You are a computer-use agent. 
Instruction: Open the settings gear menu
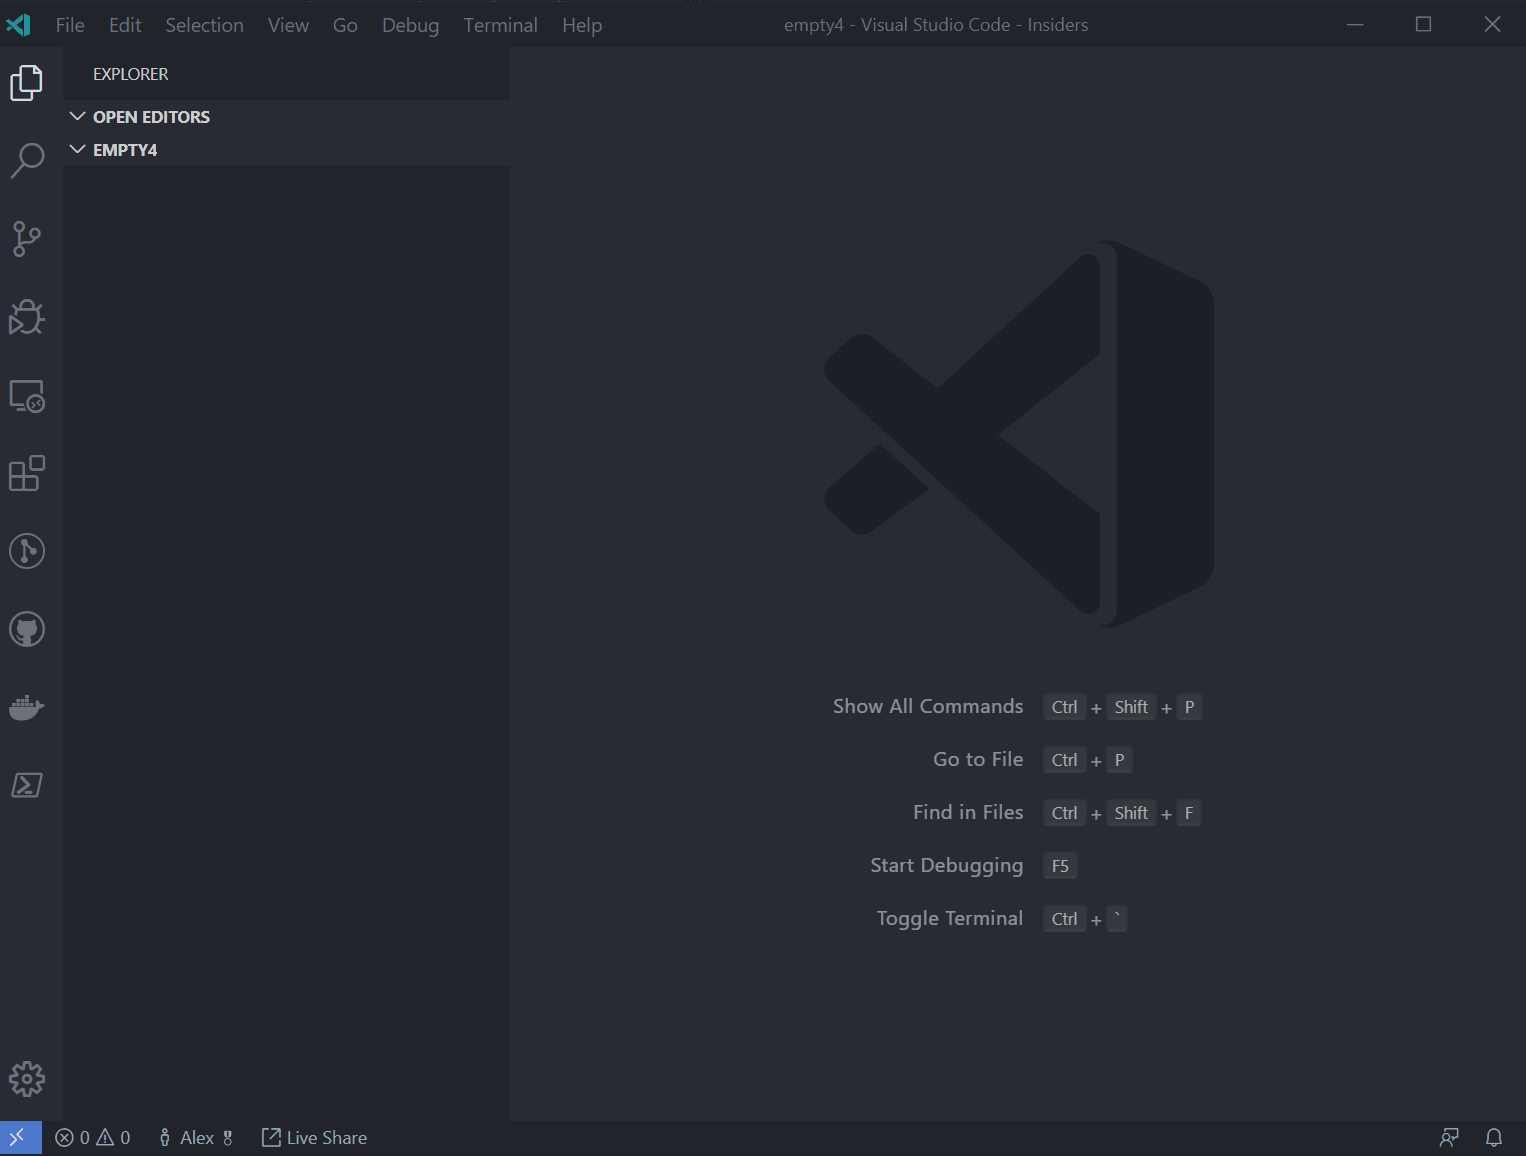click(27, 1079)
